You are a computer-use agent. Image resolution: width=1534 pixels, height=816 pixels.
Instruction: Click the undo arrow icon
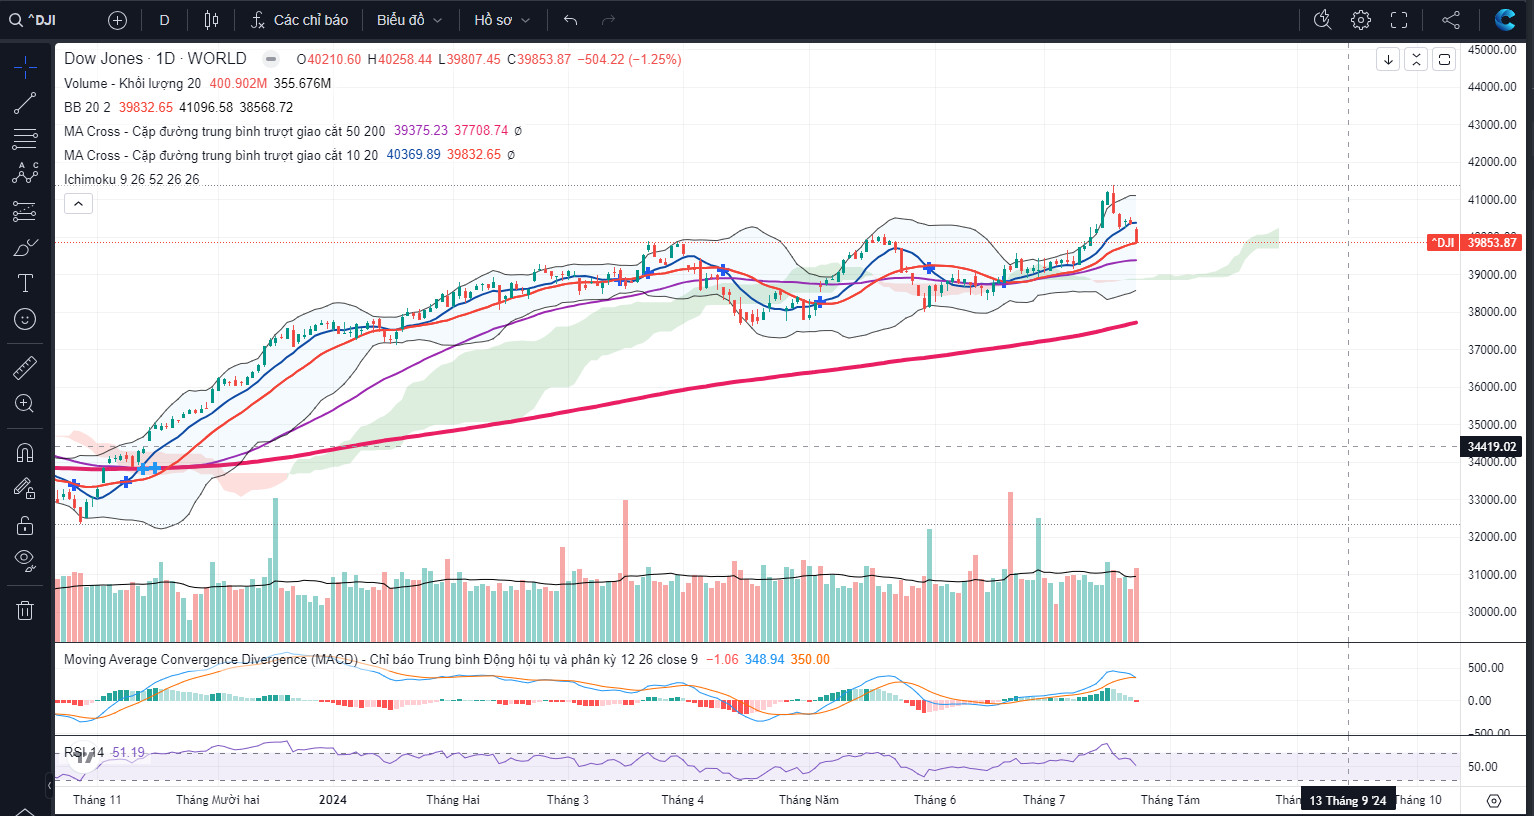pos(570,20)
